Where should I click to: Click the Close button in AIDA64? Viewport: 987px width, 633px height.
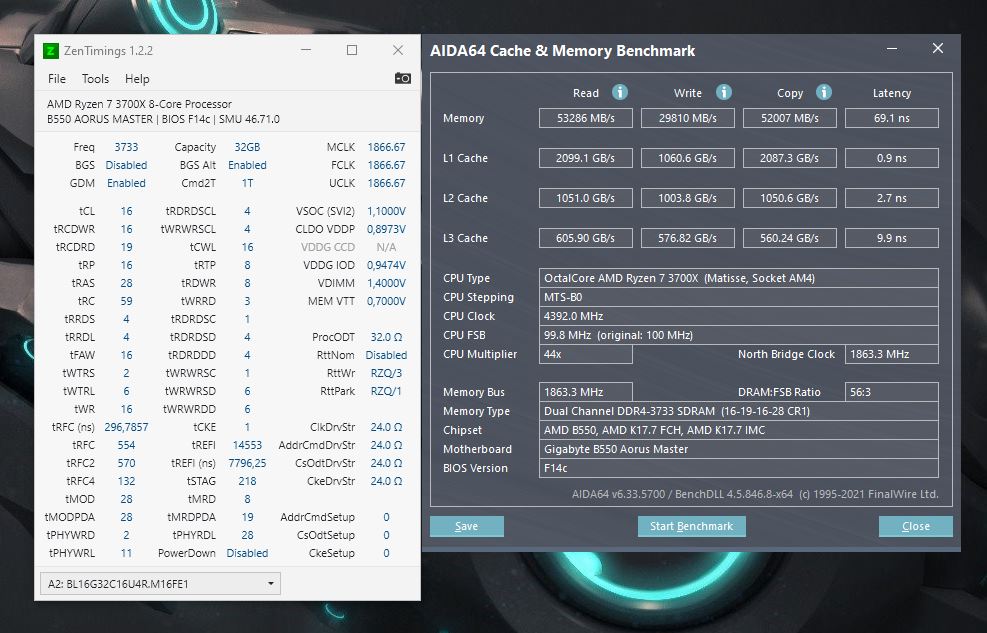point(915,527)
